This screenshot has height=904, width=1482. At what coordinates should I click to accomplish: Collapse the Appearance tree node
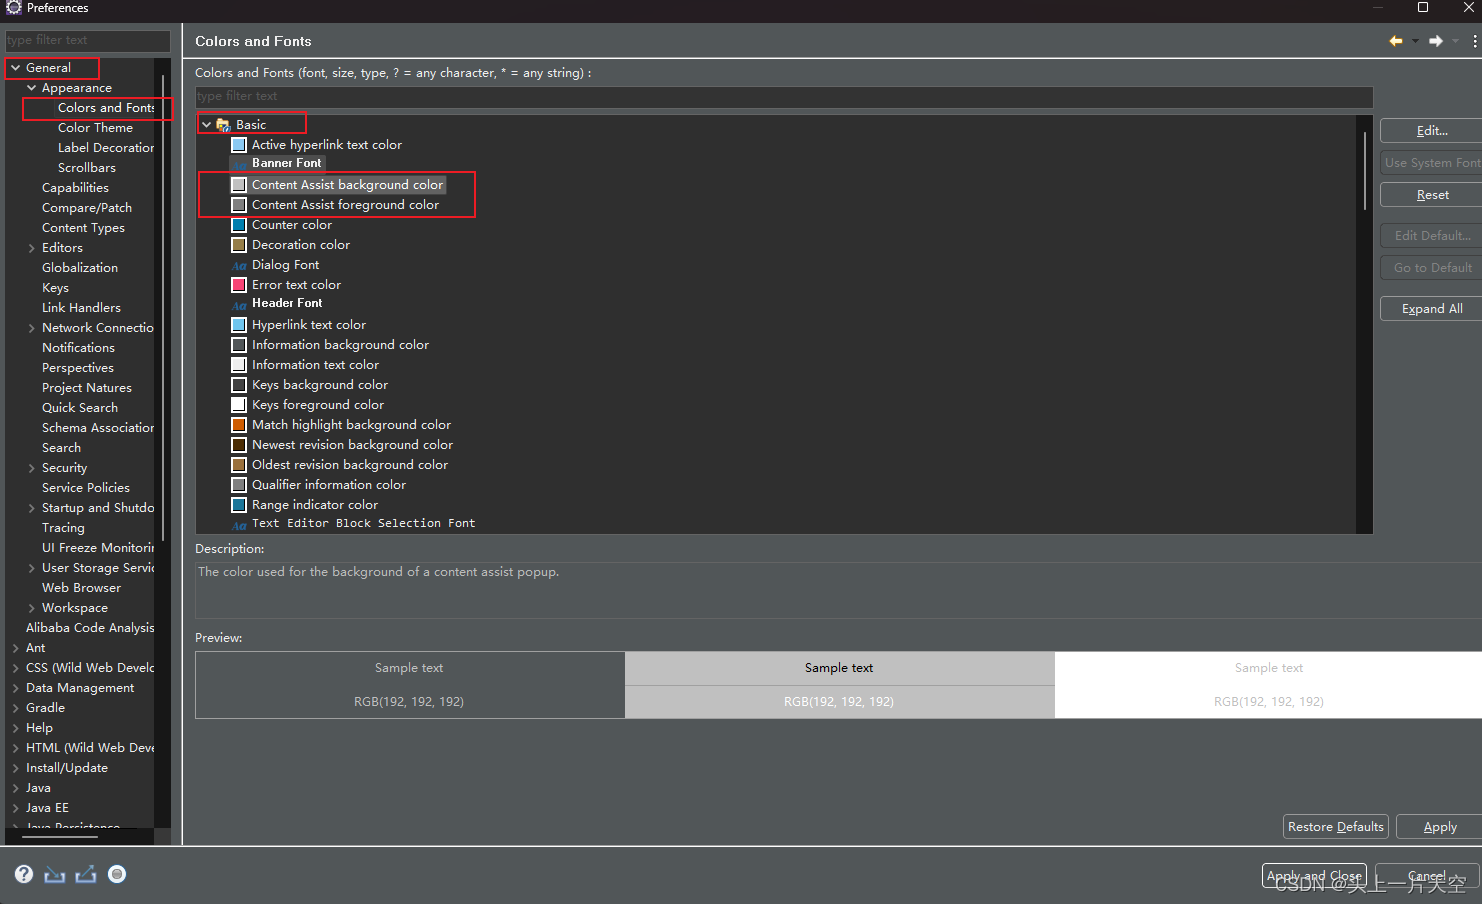point(32,88)
